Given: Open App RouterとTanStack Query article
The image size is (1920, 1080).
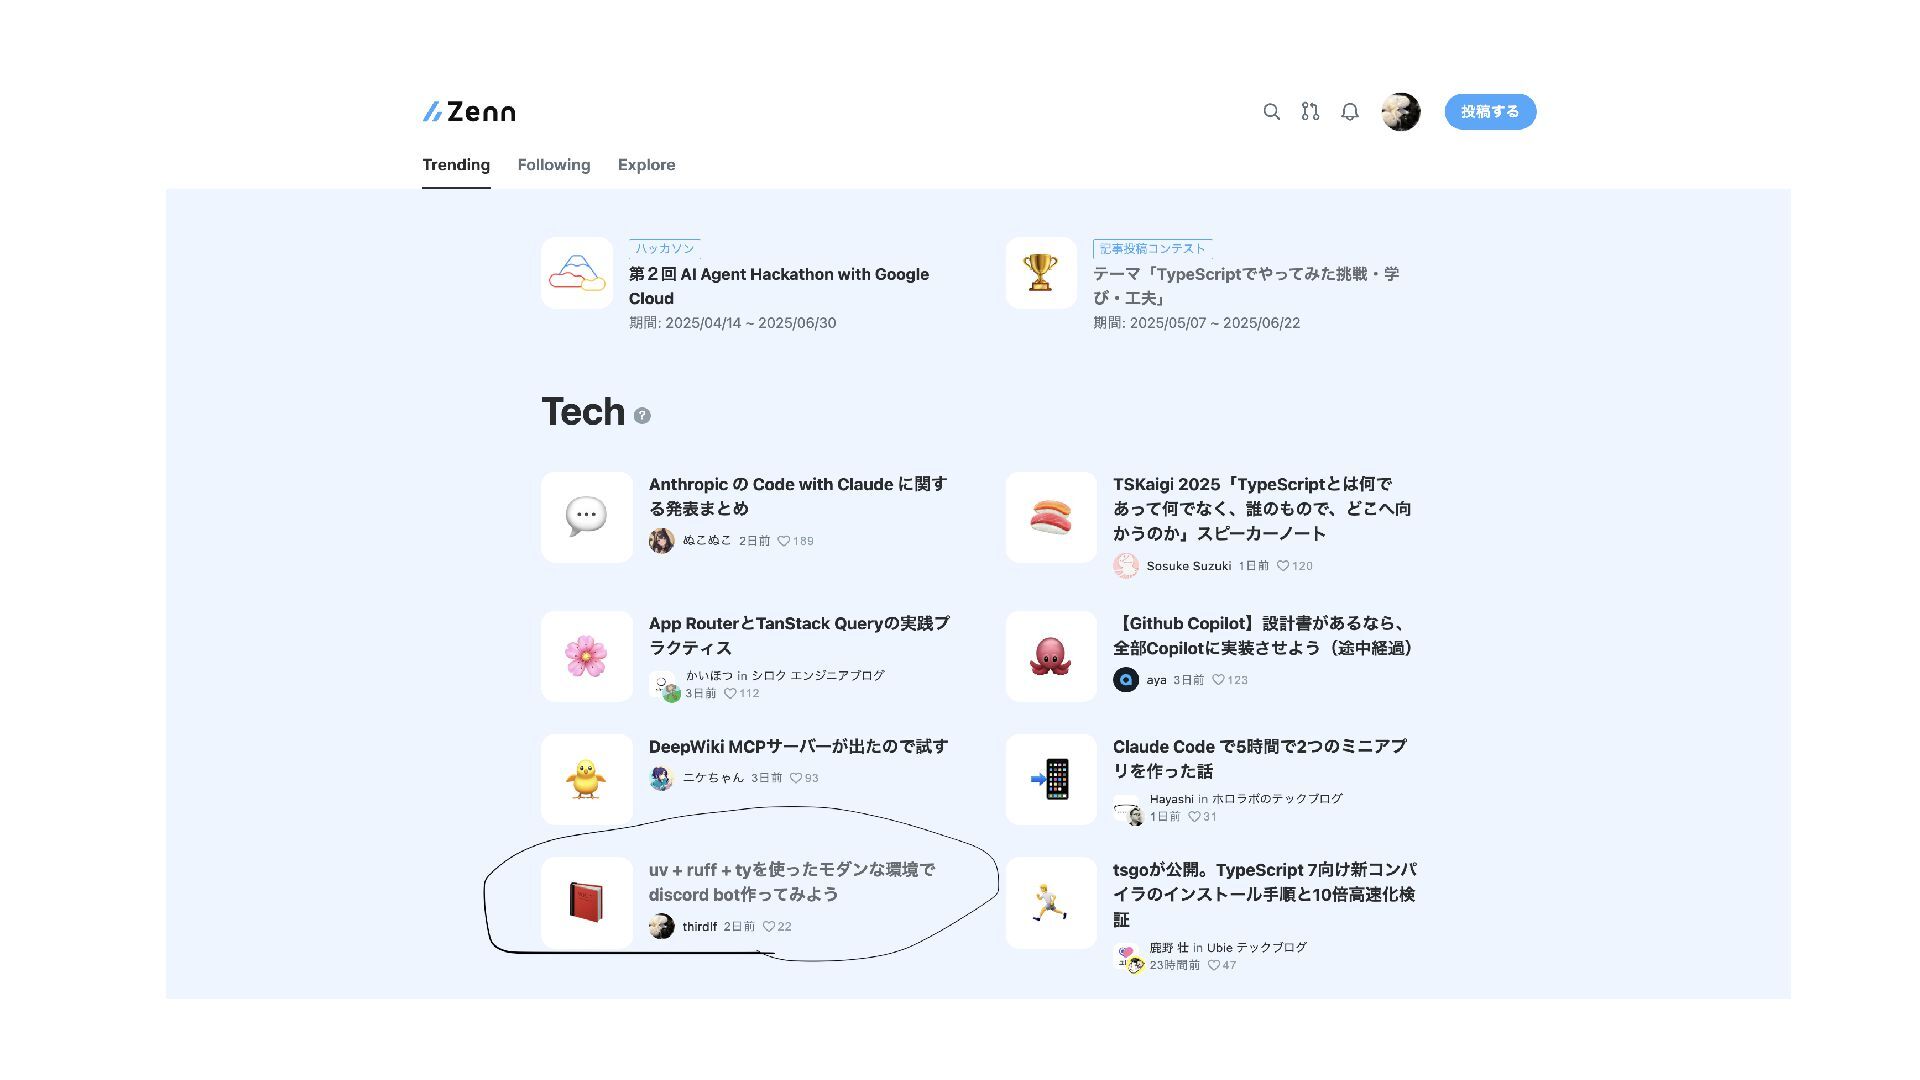Looking at the screenshot, I should (x=799, y=635).
